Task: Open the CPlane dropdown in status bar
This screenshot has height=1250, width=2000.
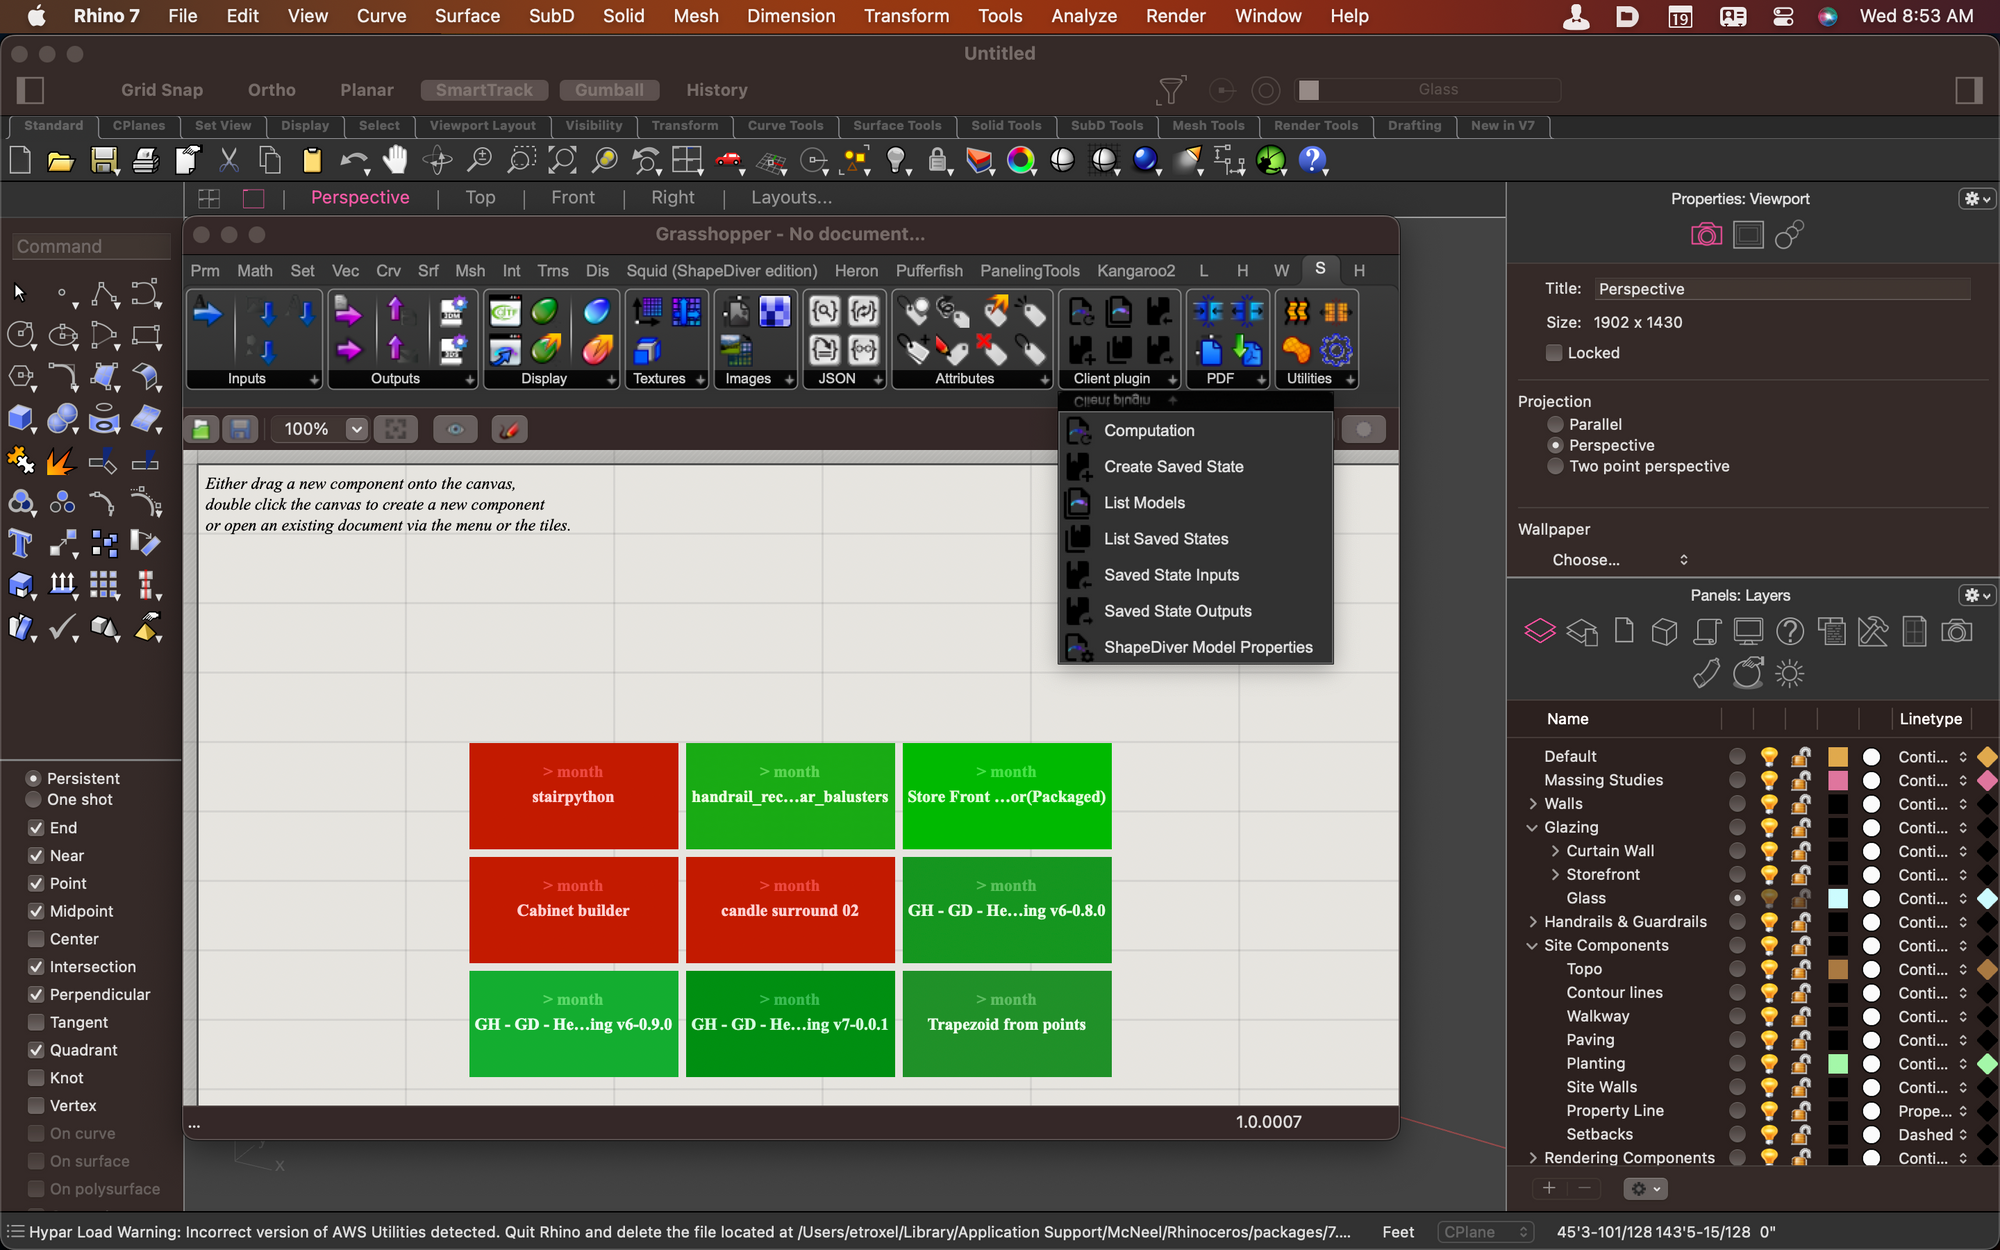Action: 1485,1232
